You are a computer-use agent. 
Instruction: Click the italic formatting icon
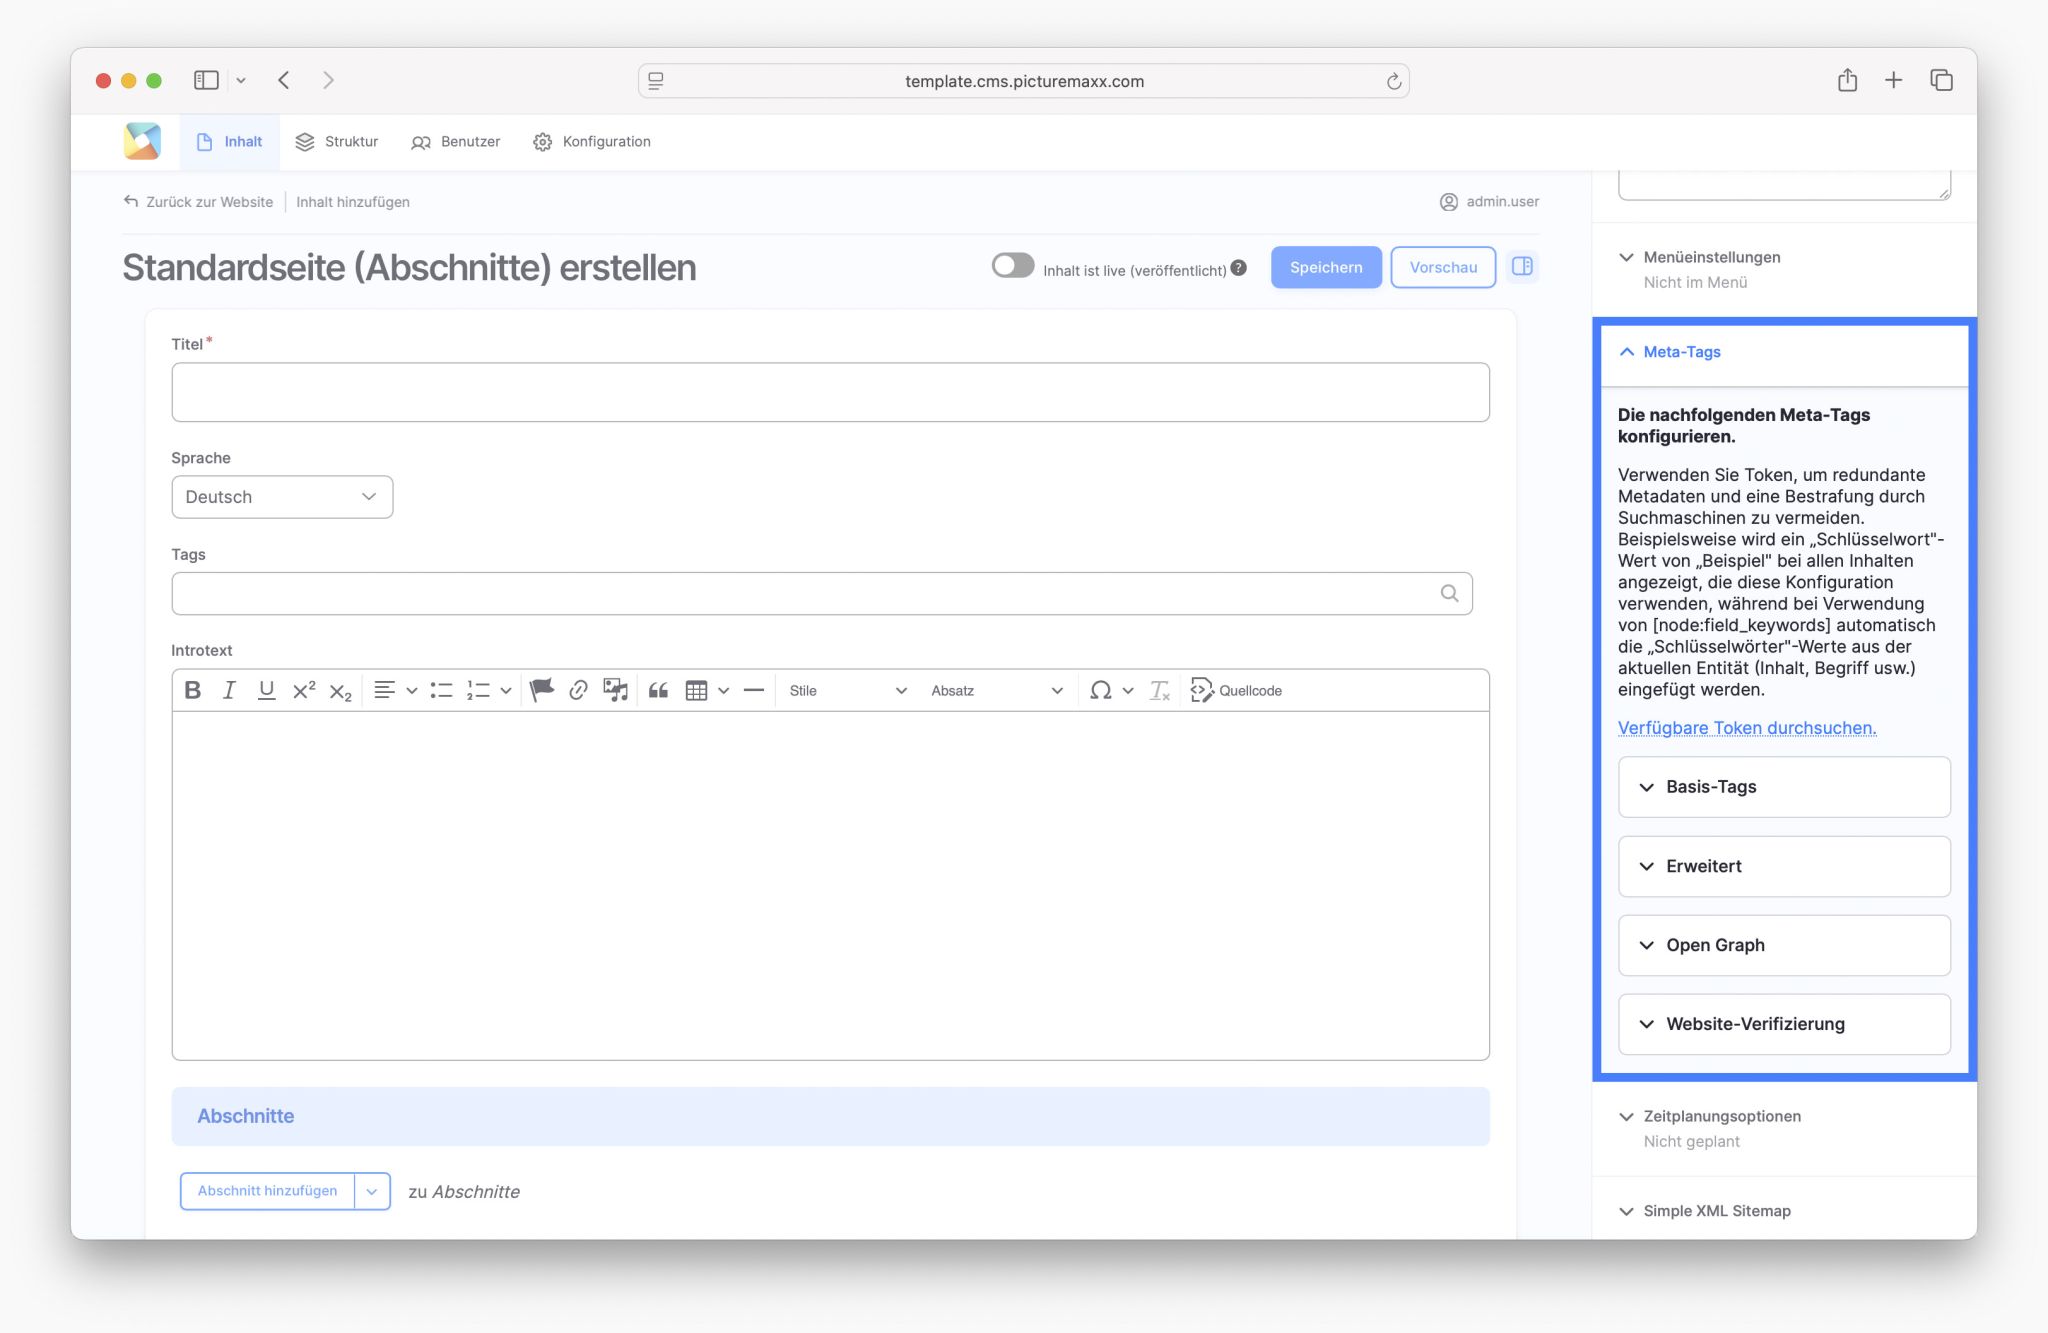click(x=229, y=690)
